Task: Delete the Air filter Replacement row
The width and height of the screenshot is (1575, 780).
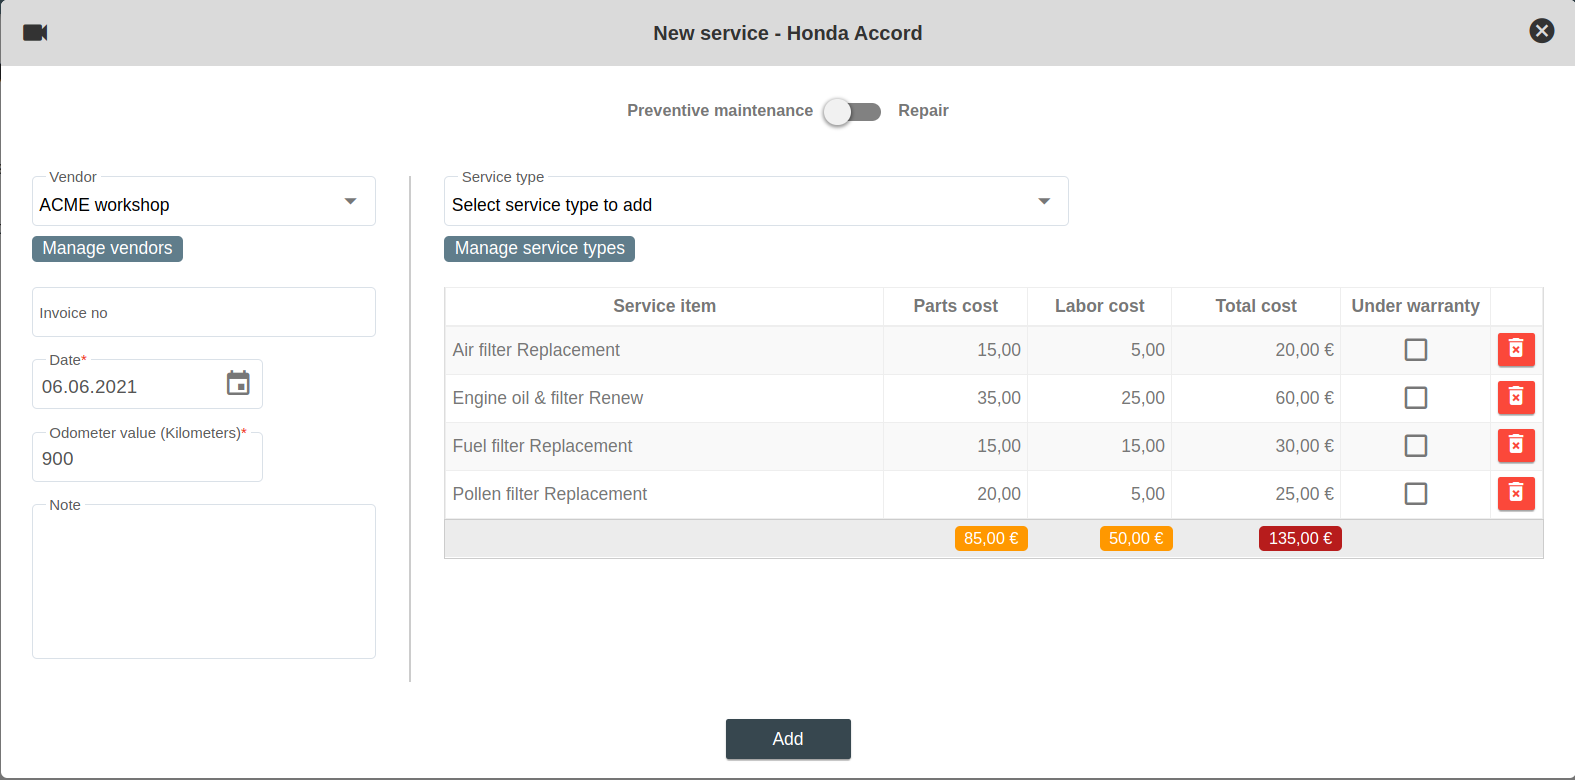Action: (x=1515, y=350)
